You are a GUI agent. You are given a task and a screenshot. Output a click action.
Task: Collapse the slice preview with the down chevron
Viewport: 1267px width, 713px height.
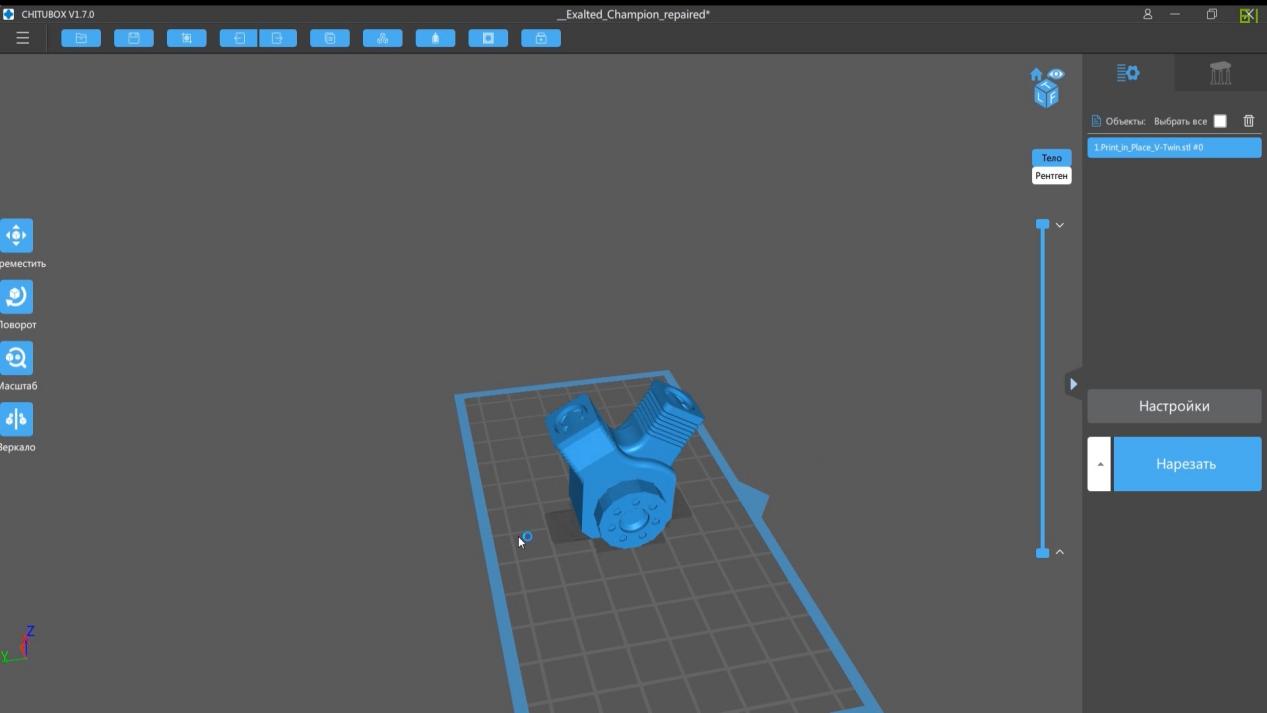pyautogui.click(x=1059, y=225)
